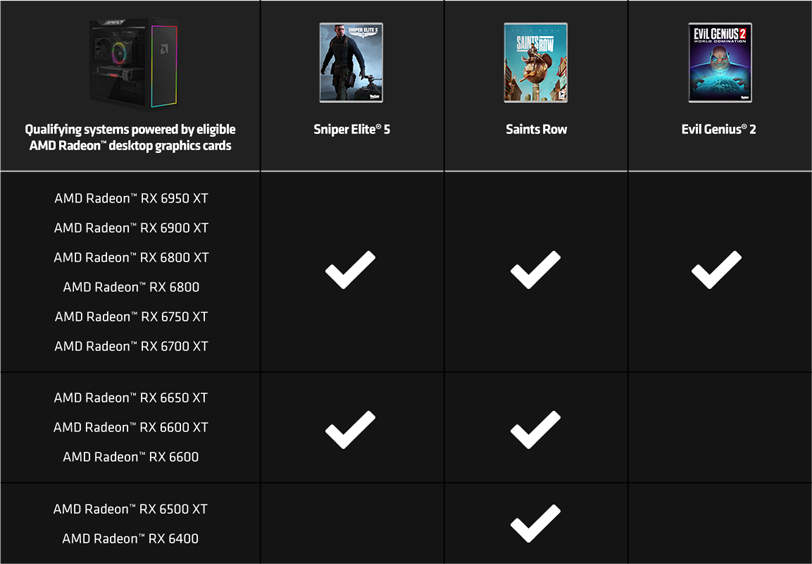
Task: Click Sniper Elite 5 checkmark for RX 6650 XT tier
Action: click(x=351, y=430)
